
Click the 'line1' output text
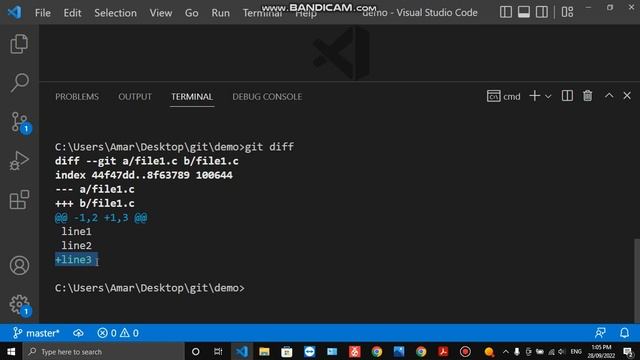point(76,232)
